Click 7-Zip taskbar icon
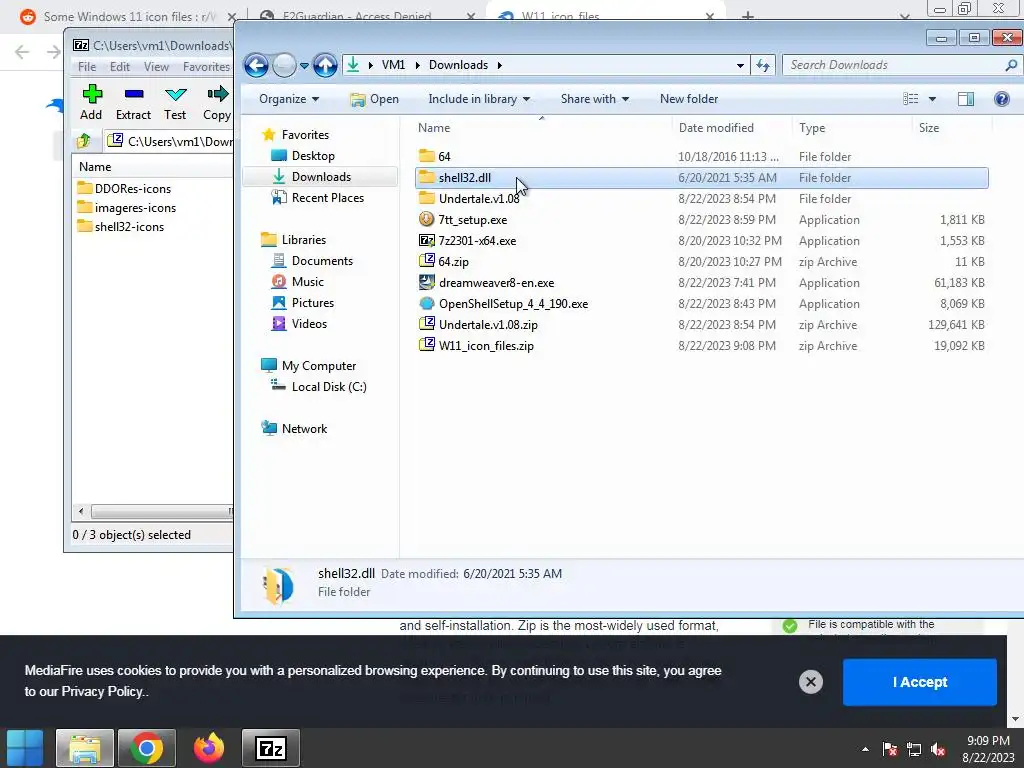Image resolution: width=1024 pixels, height=768 pixels. coord(271,748)
